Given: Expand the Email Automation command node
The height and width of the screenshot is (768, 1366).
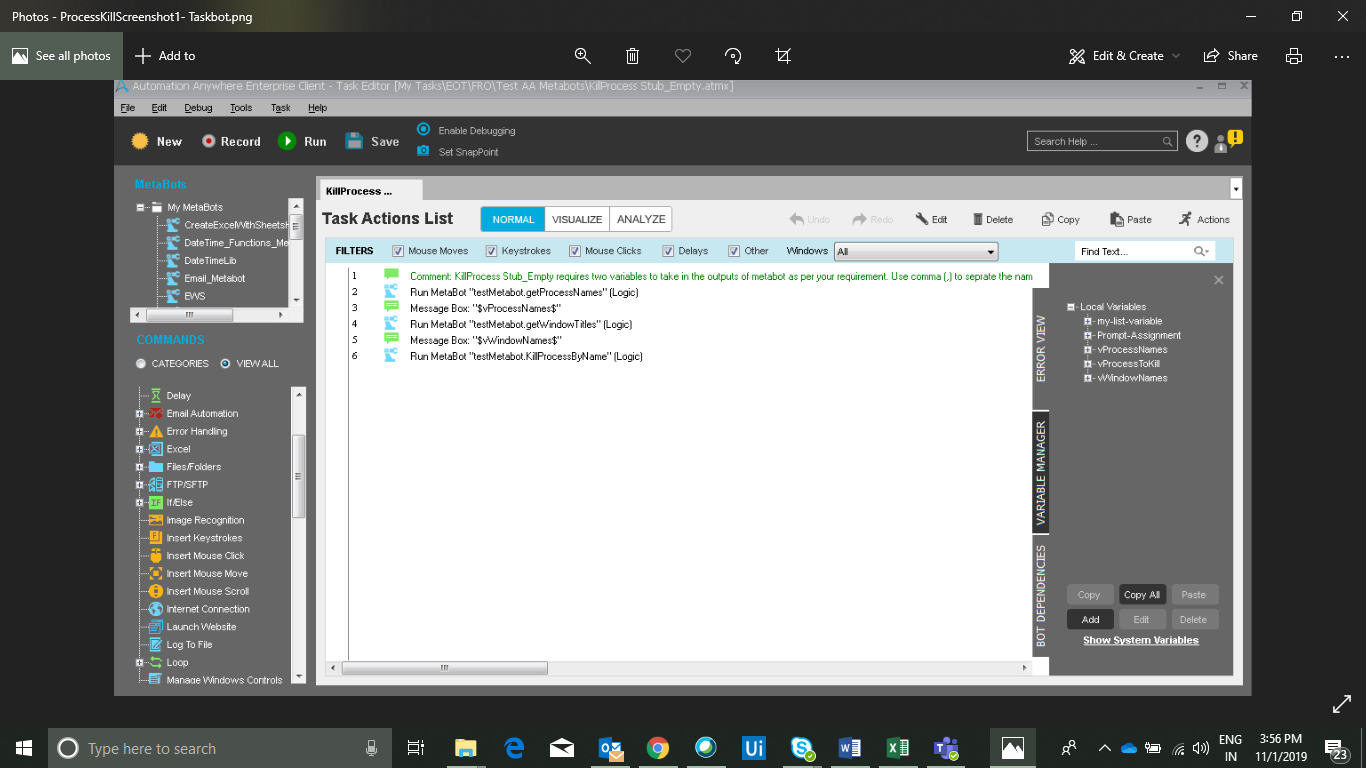Looking at the screenshot, I should [x=141, y=414].
